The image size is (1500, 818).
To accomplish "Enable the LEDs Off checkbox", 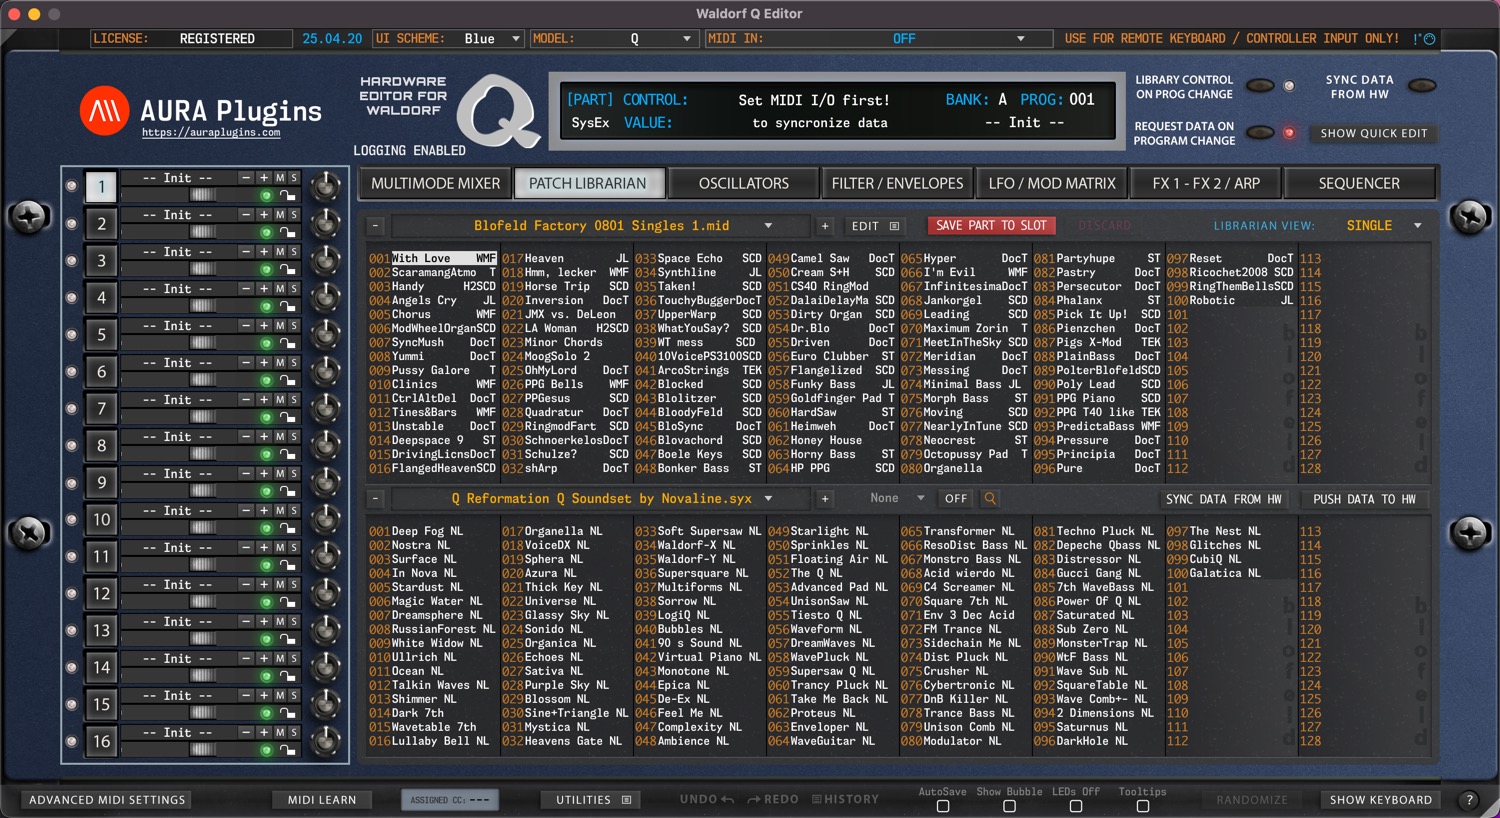I will 1076,806.
